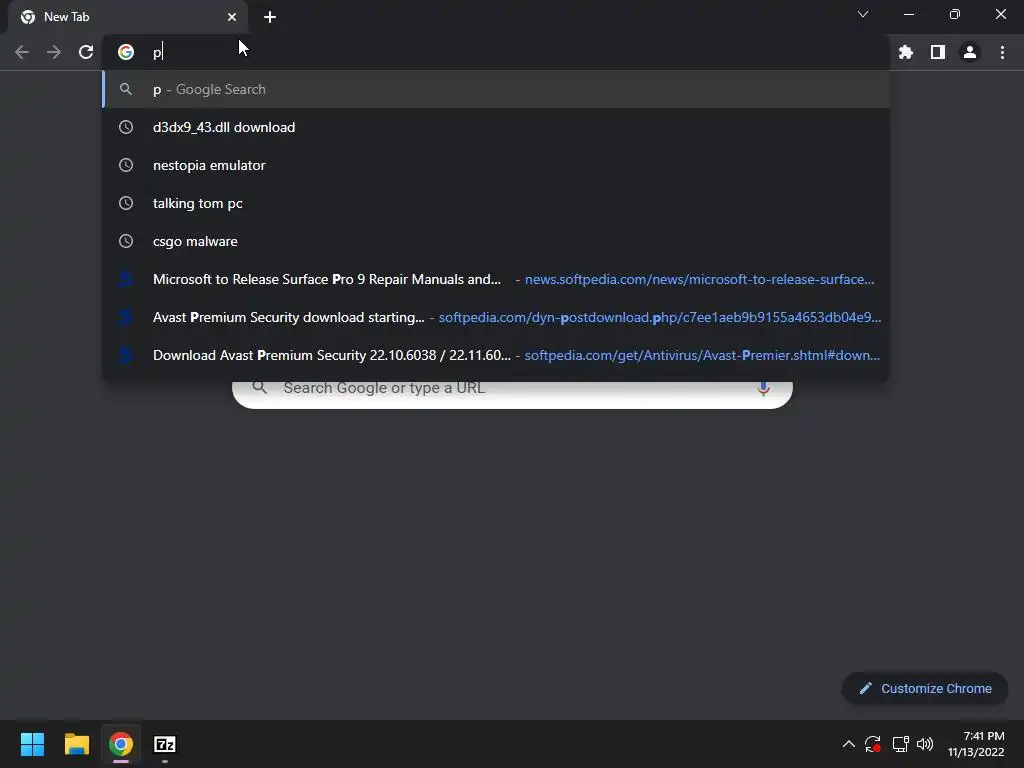1024x768 pixels.
Task: Open the 'Download Avast Premium Security 22.10.6038' suggestion
Action: tap(496, 355)
